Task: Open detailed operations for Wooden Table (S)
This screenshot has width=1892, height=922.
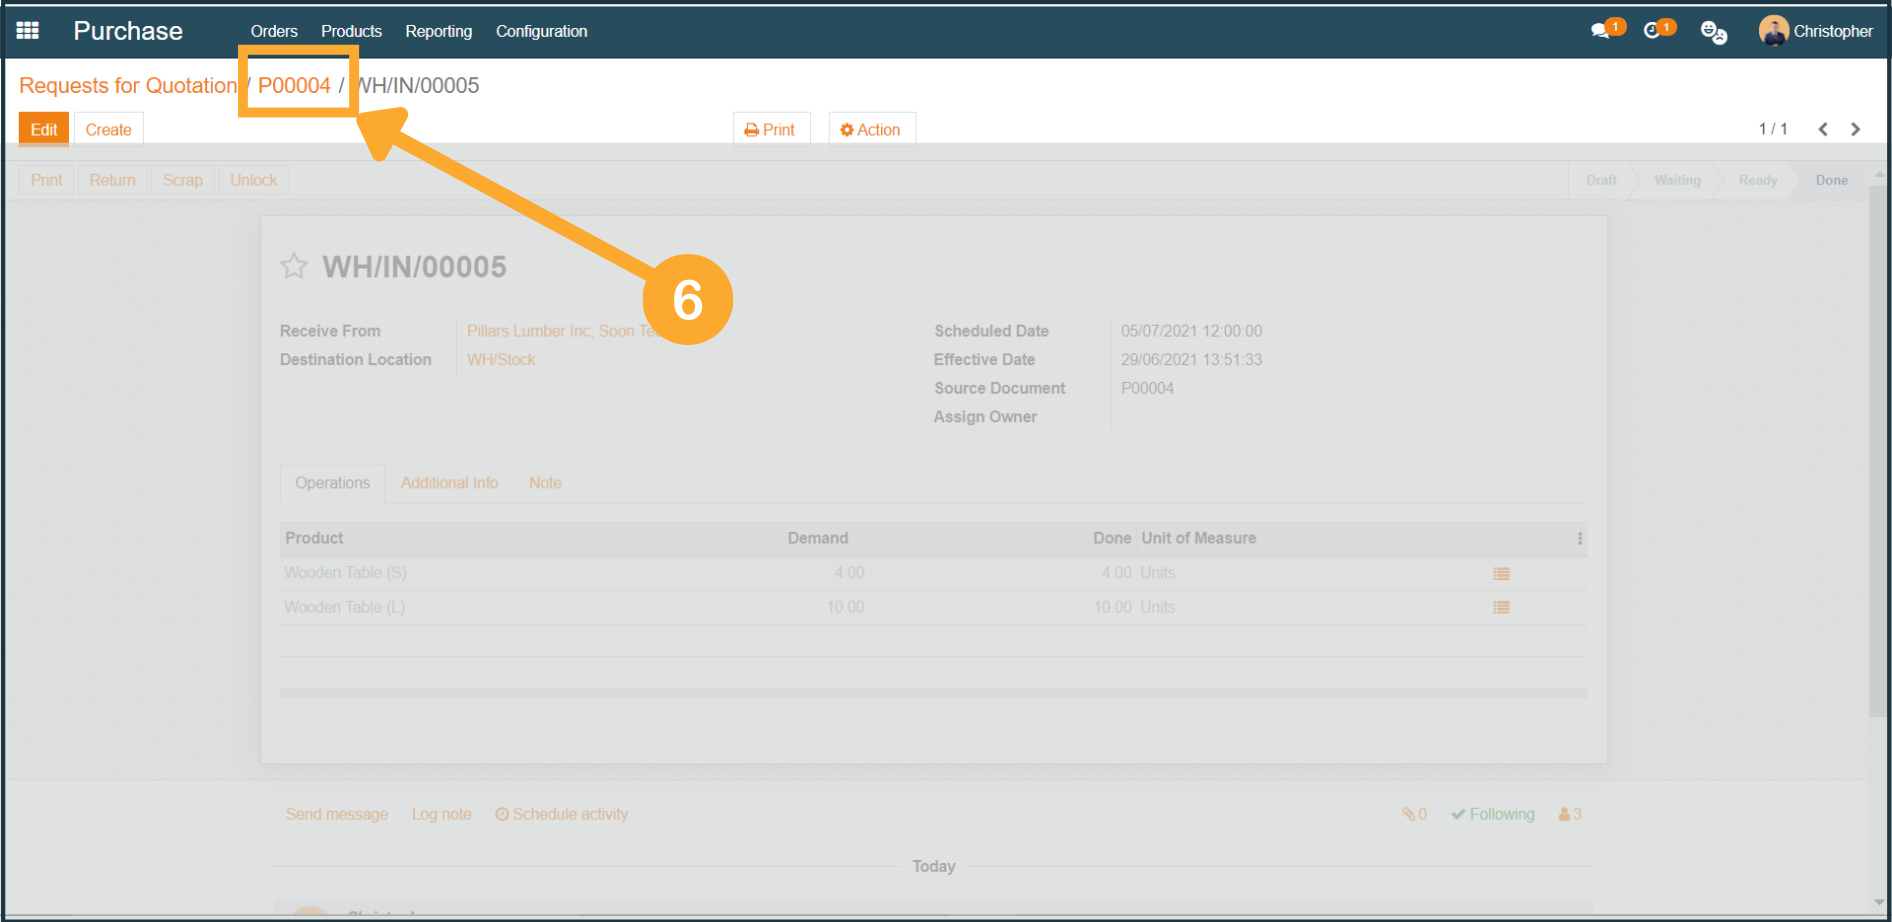Action: [x=1501, y=574]
